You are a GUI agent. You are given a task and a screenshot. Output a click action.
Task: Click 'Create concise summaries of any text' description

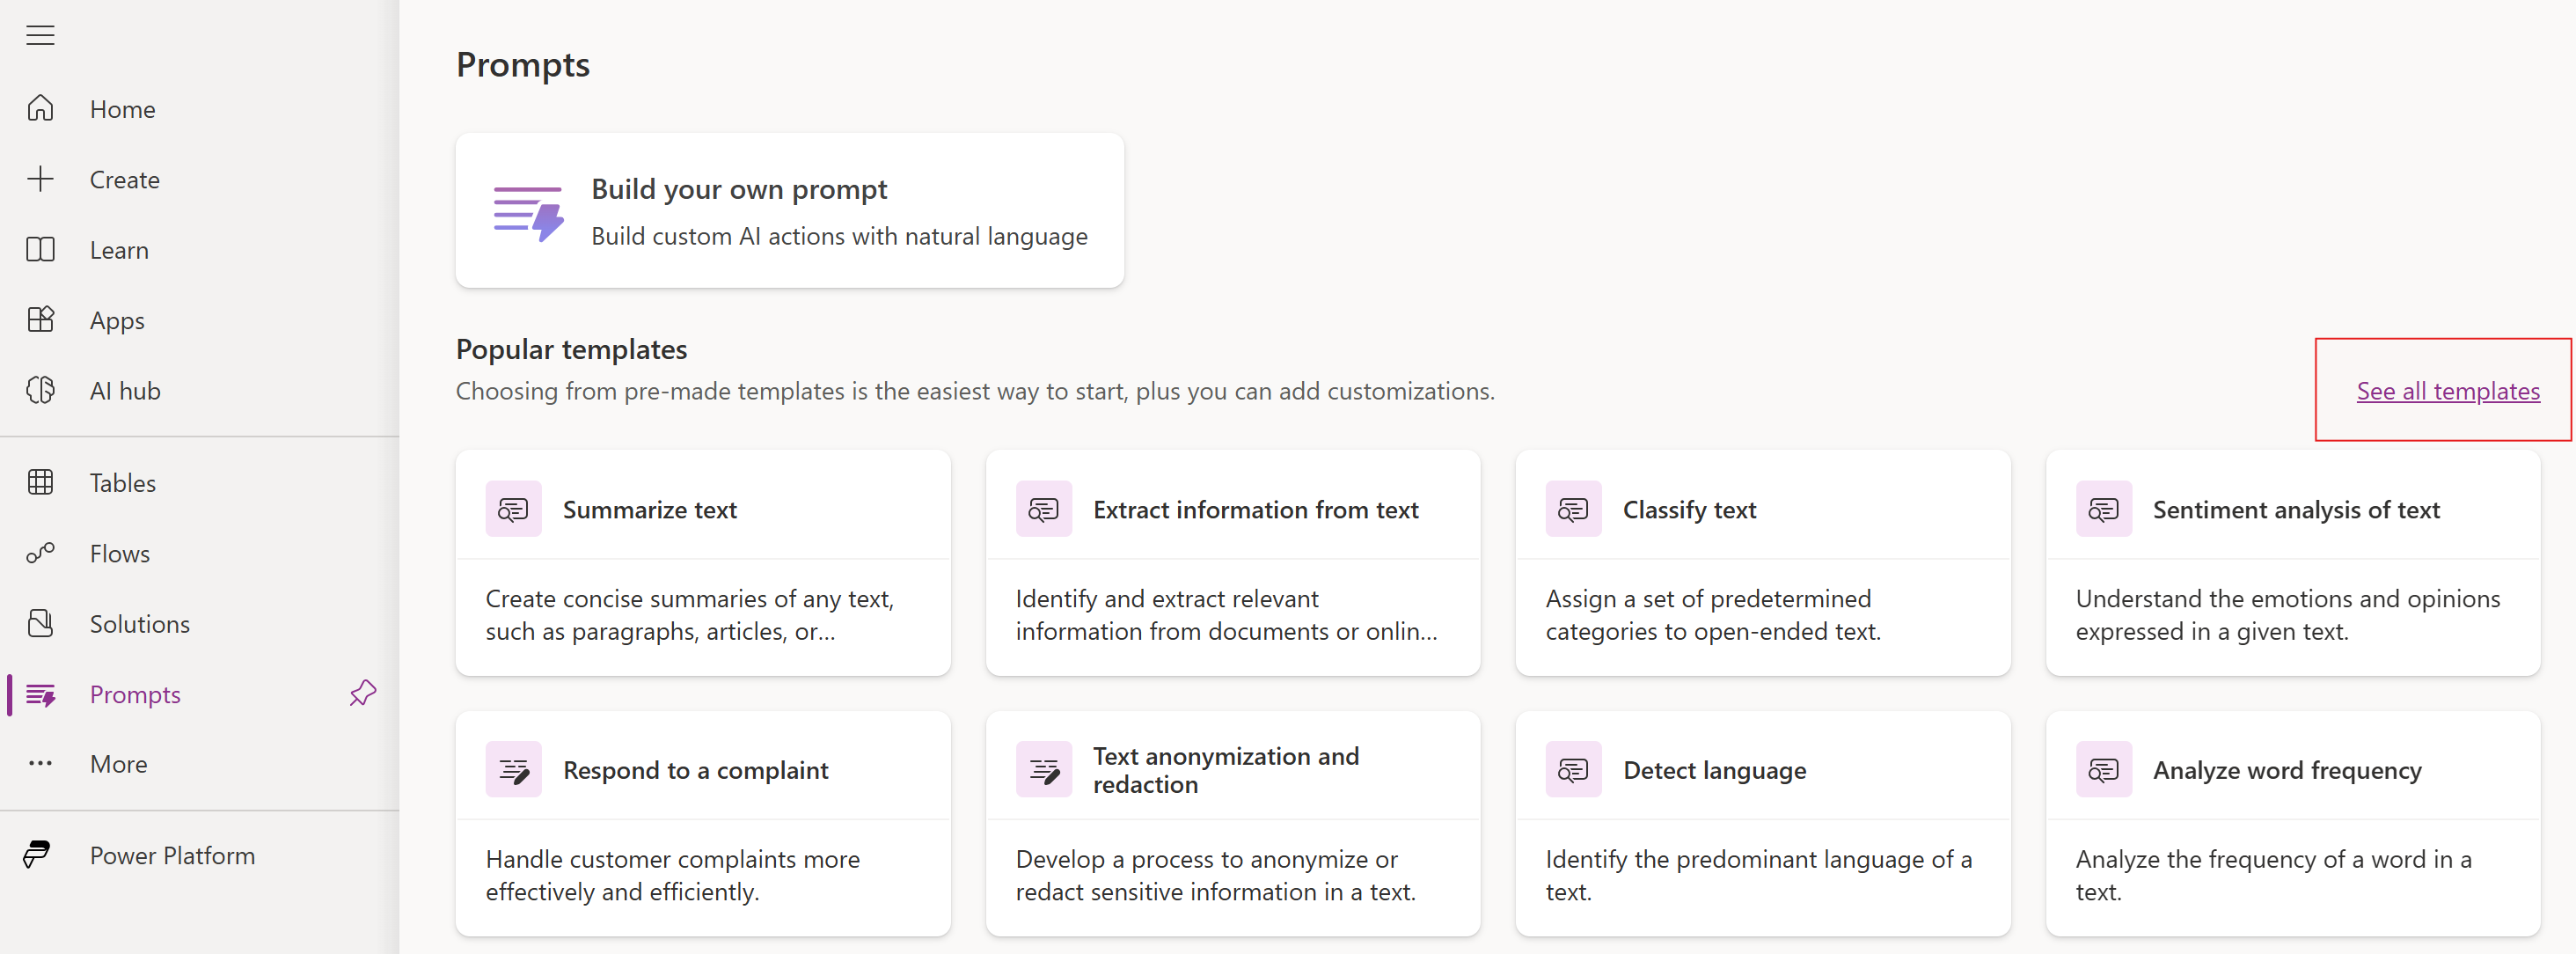[689, 614]
